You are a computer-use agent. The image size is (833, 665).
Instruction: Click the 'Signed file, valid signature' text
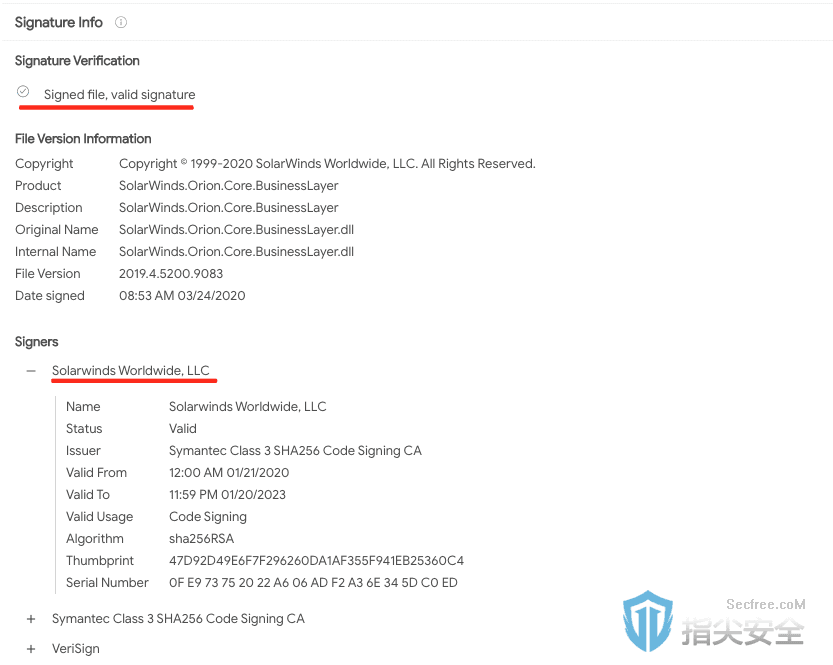(120, 95)
